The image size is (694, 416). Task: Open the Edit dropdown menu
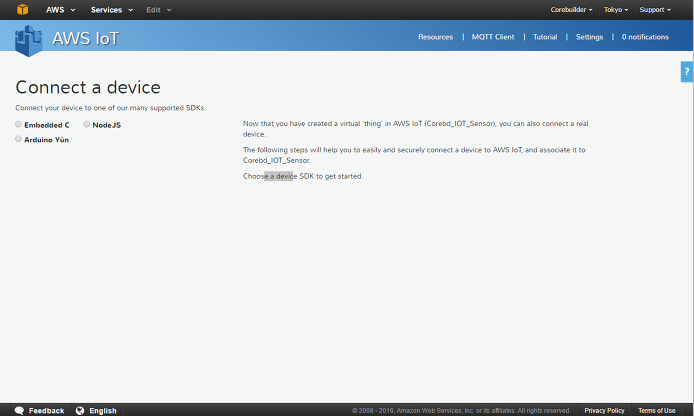coord(158,10)
